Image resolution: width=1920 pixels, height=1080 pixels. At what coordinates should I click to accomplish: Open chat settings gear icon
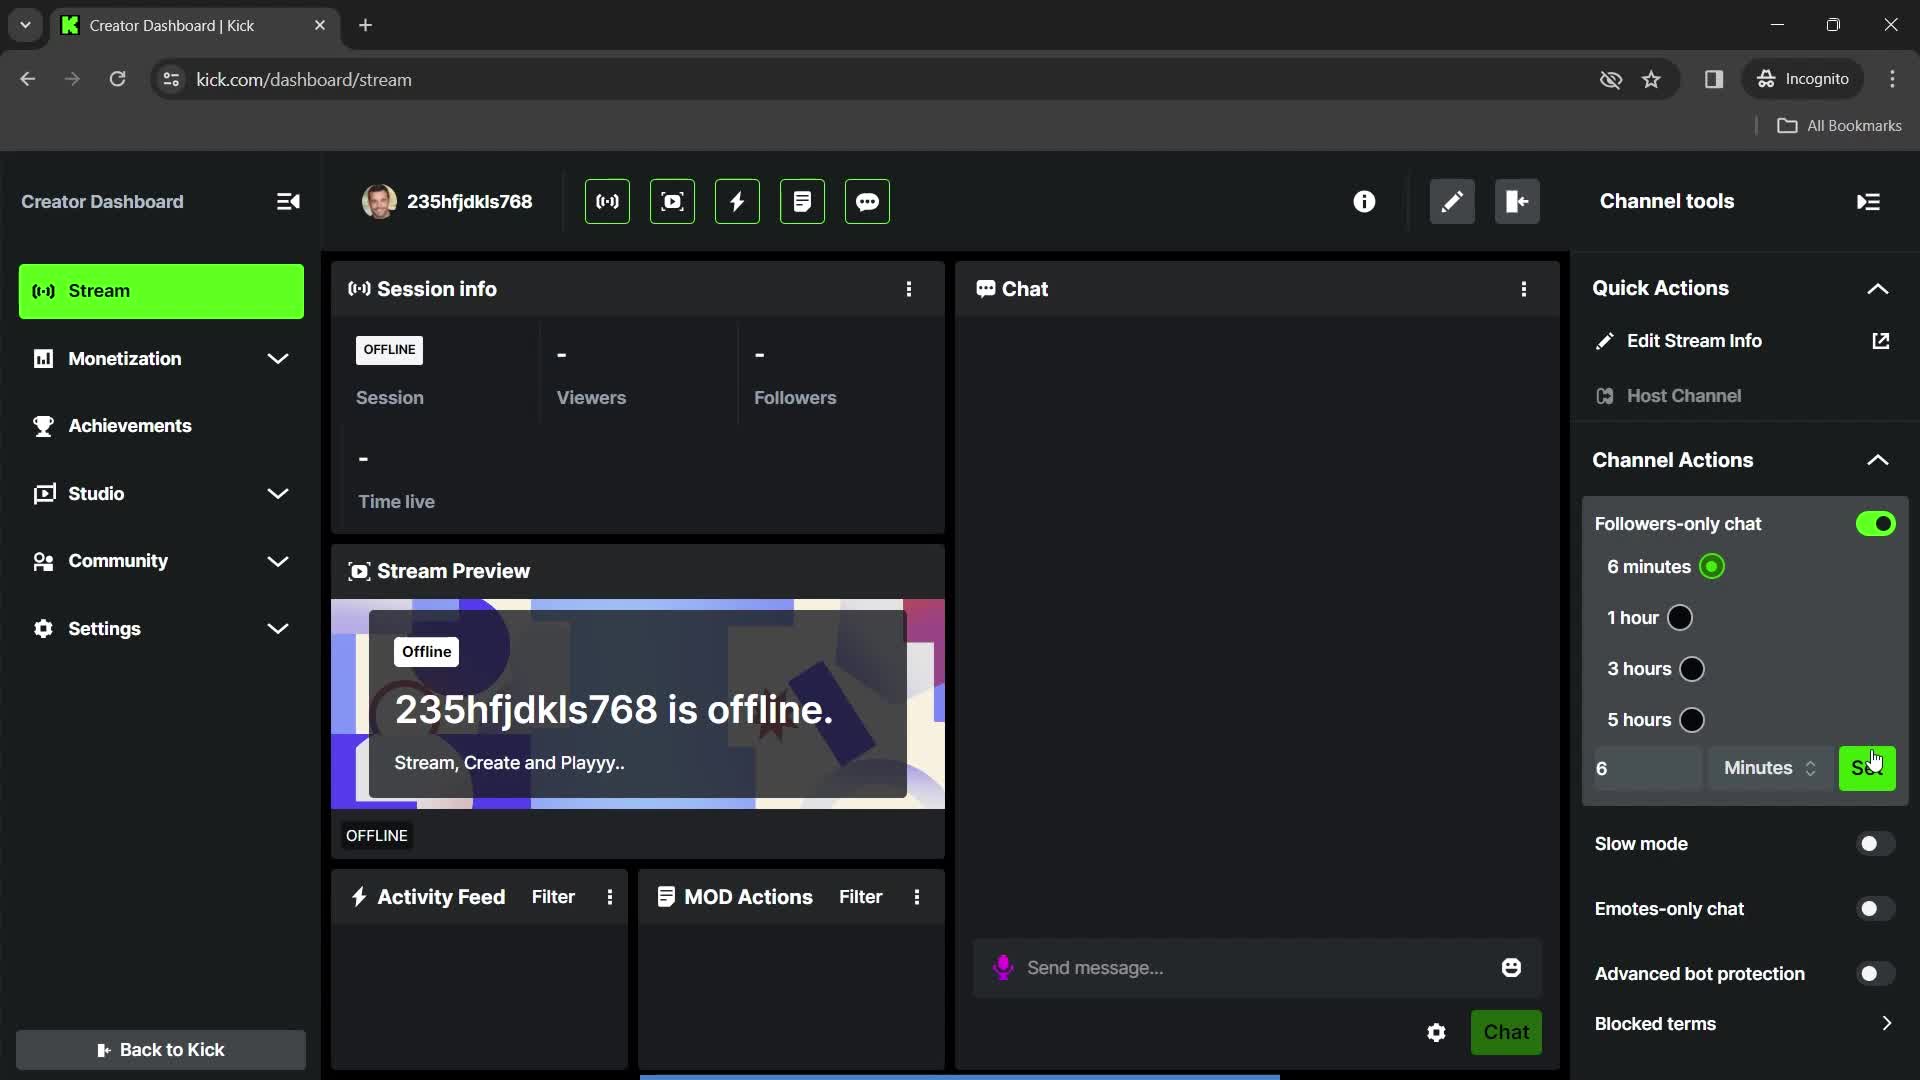pyautogui.click(x=1436, y=1032)
